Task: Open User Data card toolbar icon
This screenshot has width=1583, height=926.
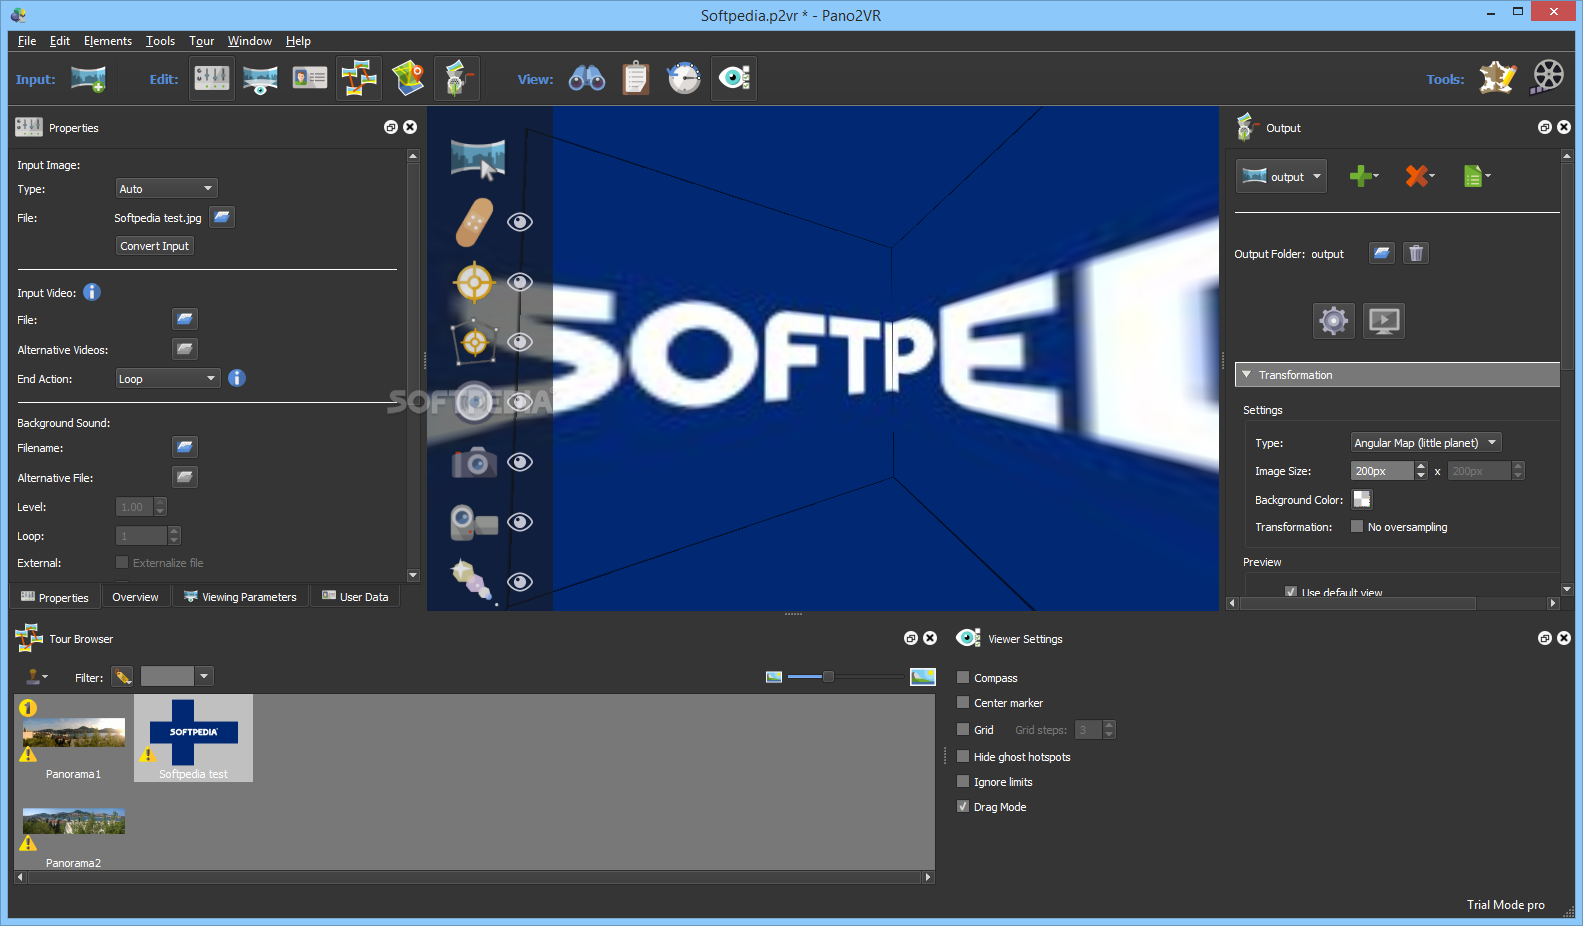Action: pyautogui.click(x=310, y=78)
